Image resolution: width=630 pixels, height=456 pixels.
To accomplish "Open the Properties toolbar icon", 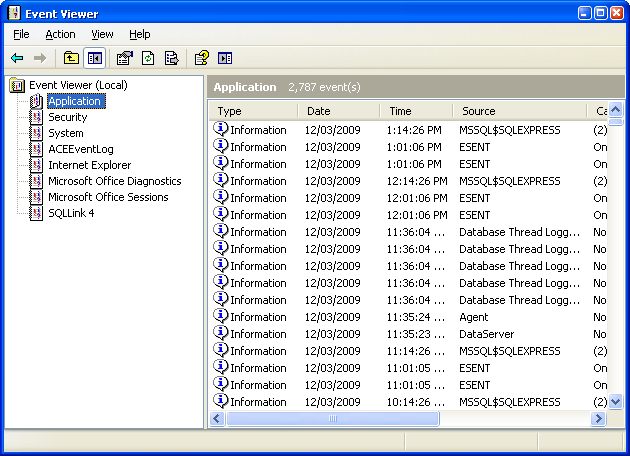I will pyautogui.click(x=125, y=58).
